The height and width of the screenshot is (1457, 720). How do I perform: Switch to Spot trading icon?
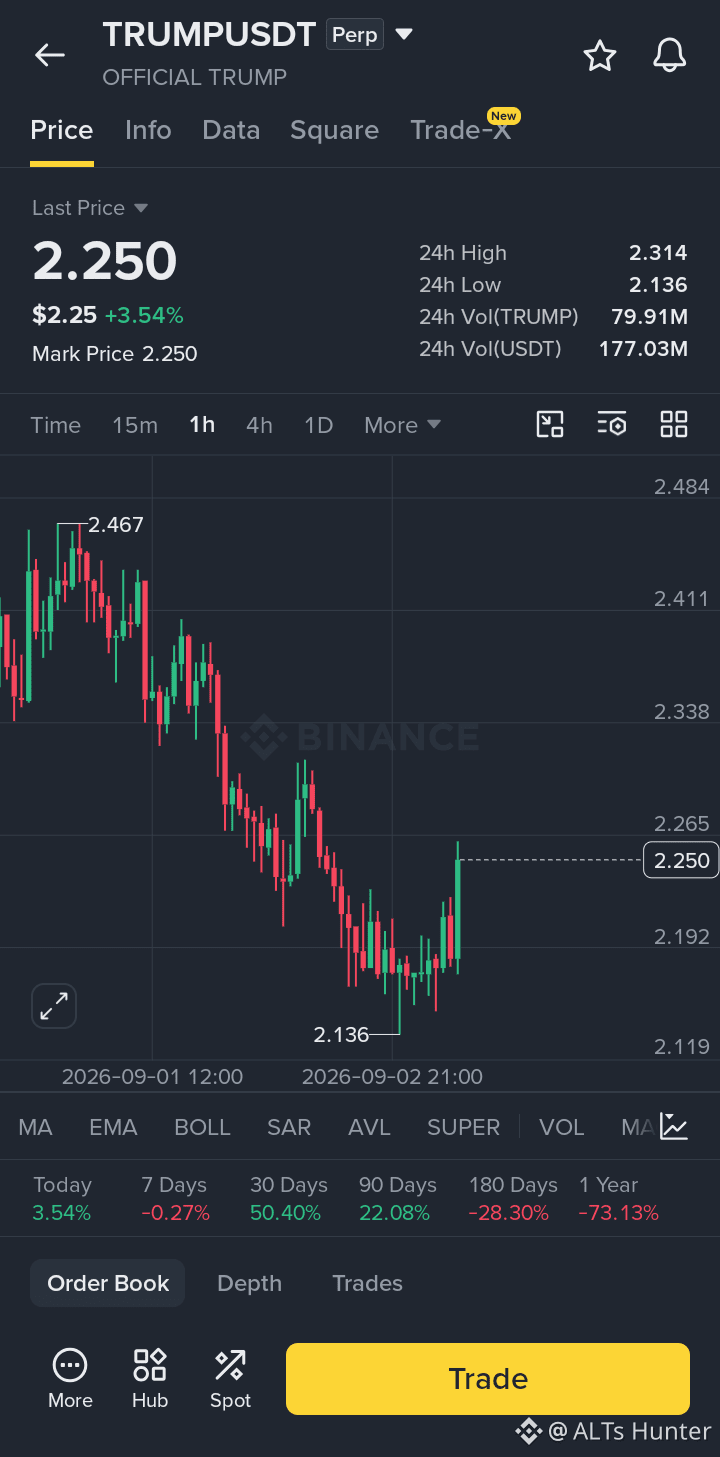click(230, 1364)
